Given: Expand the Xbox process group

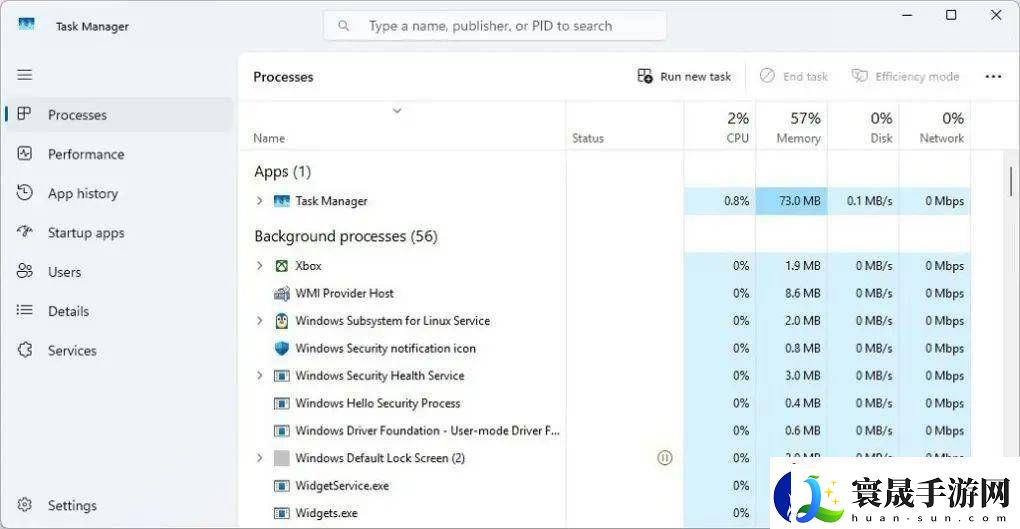Looking at the screenshot, I should 259,266.
